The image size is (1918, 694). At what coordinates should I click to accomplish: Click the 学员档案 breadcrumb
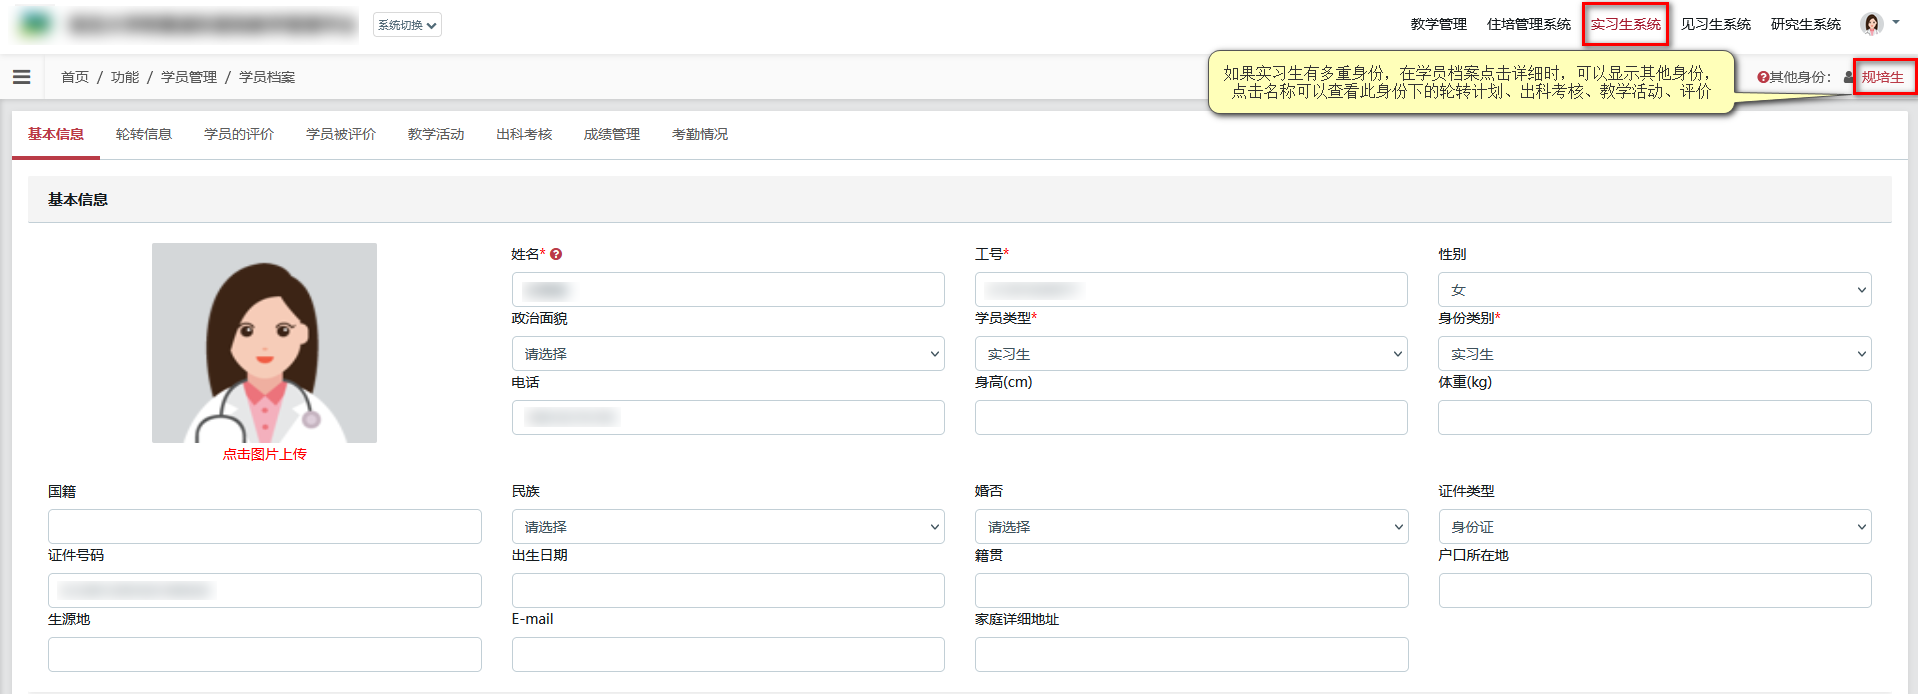pyautogui.click(x=267, y=77)
